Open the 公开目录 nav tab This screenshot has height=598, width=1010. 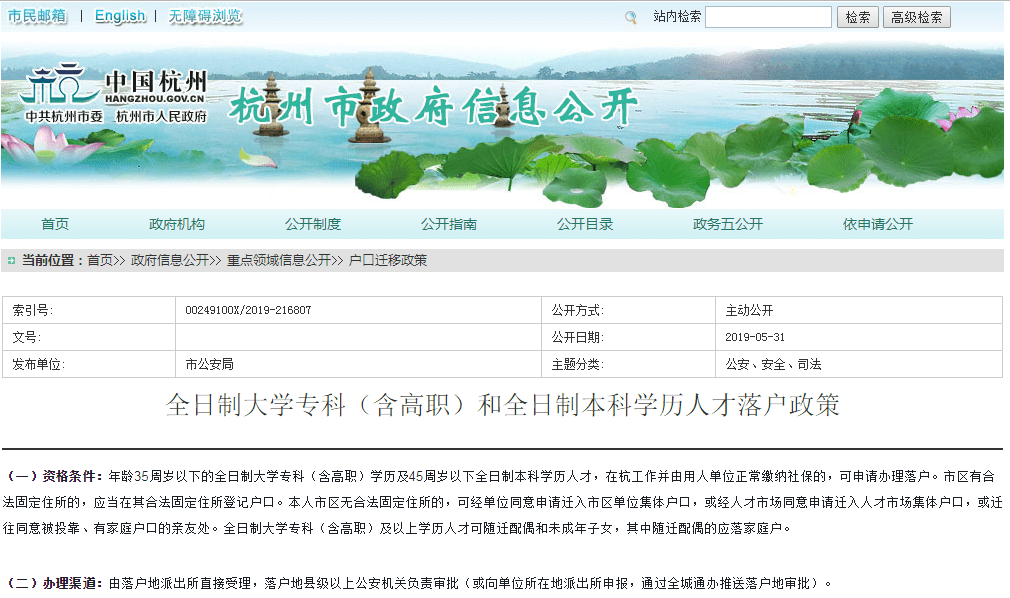585,224
